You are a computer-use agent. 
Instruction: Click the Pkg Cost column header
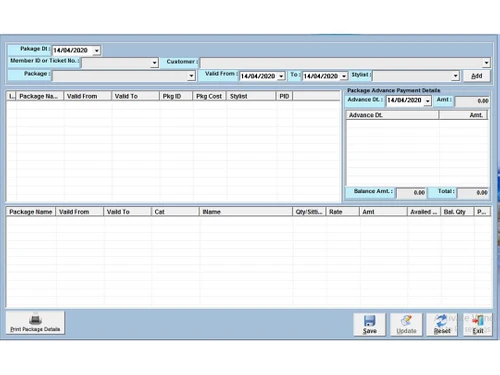point(210,96)
